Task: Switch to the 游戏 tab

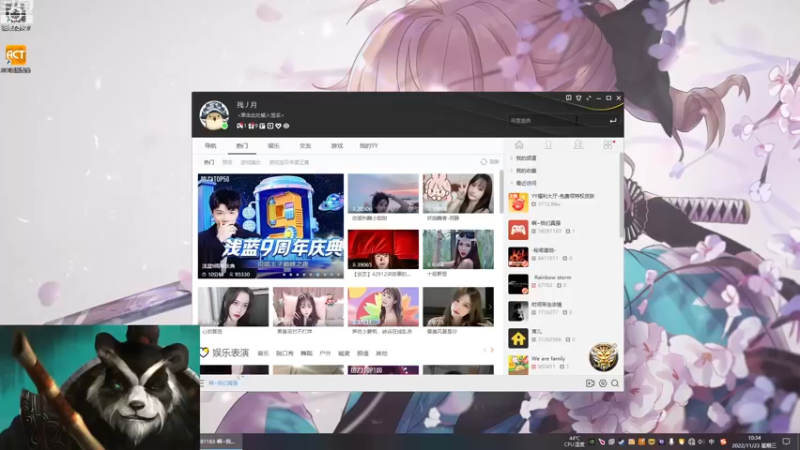Action: click(x=337, y=146)
